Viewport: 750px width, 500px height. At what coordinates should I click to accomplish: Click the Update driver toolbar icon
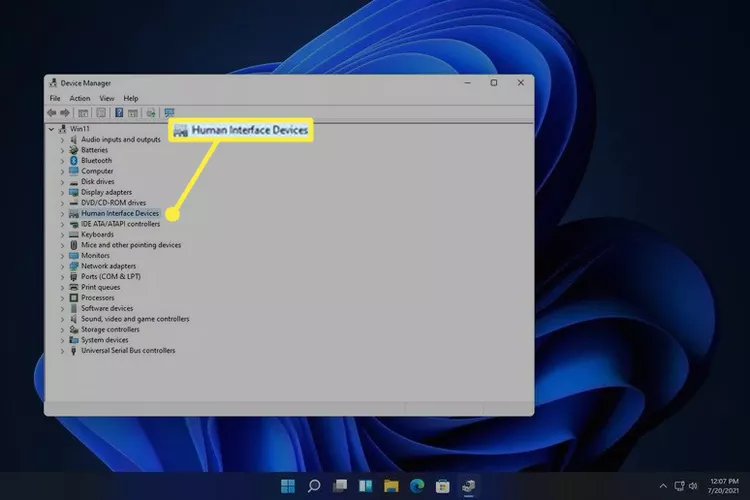pyautogui.click(x=151, y=113)
